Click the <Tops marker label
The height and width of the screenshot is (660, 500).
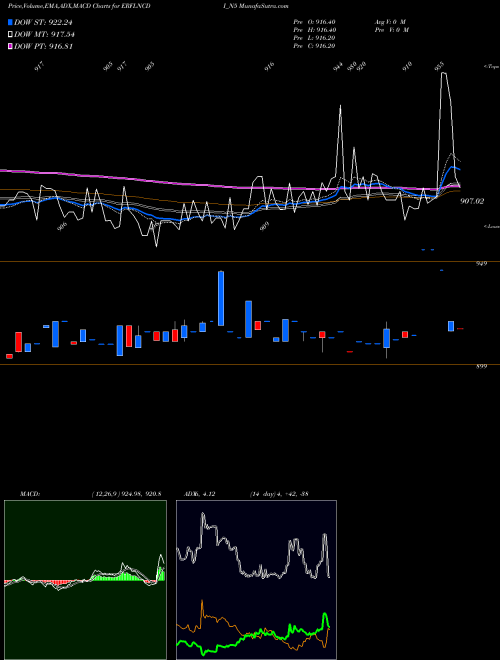click(x=491, y=67)
